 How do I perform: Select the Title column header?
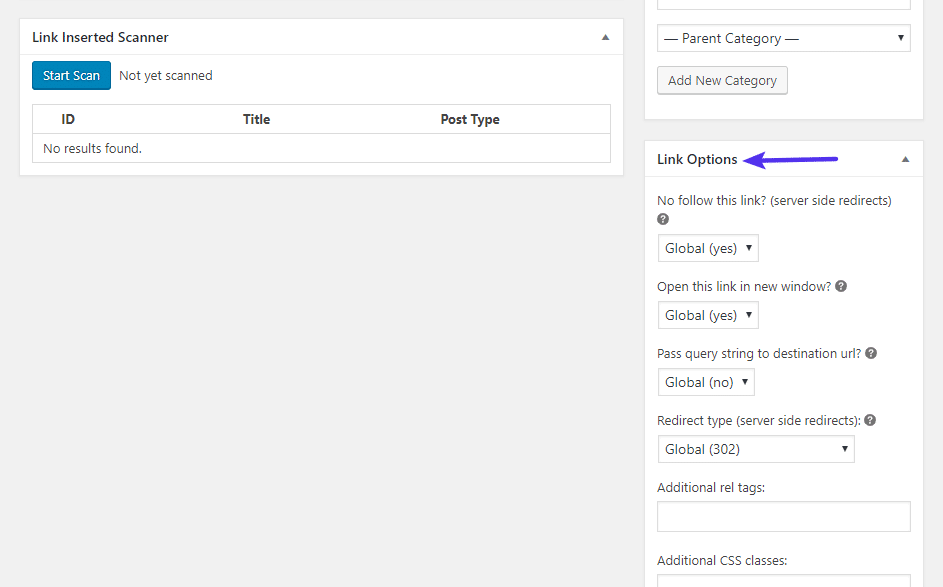[x=256, y=119]
